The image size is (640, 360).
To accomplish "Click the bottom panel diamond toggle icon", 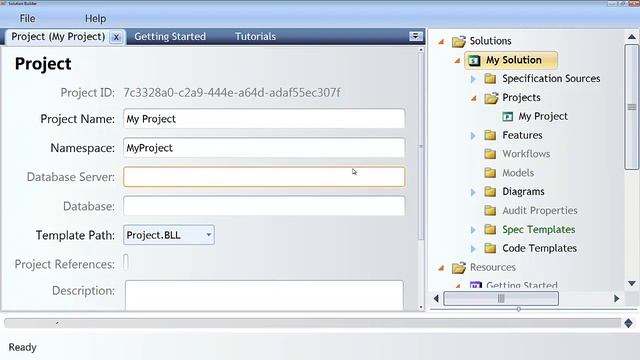I will click(629, 323).
